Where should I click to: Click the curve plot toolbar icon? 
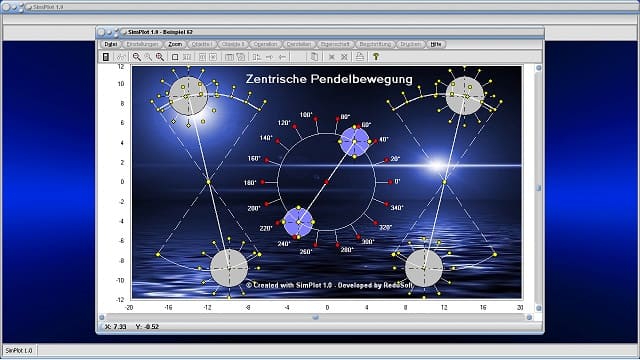pyautogui.click(x=121, y=57)
